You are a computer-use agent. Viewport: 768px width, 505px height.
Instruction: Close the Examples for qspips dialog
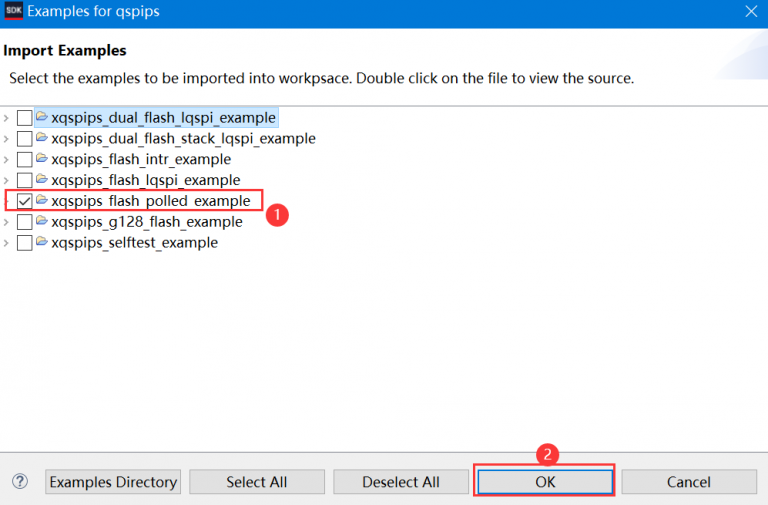tap(750, 12)
